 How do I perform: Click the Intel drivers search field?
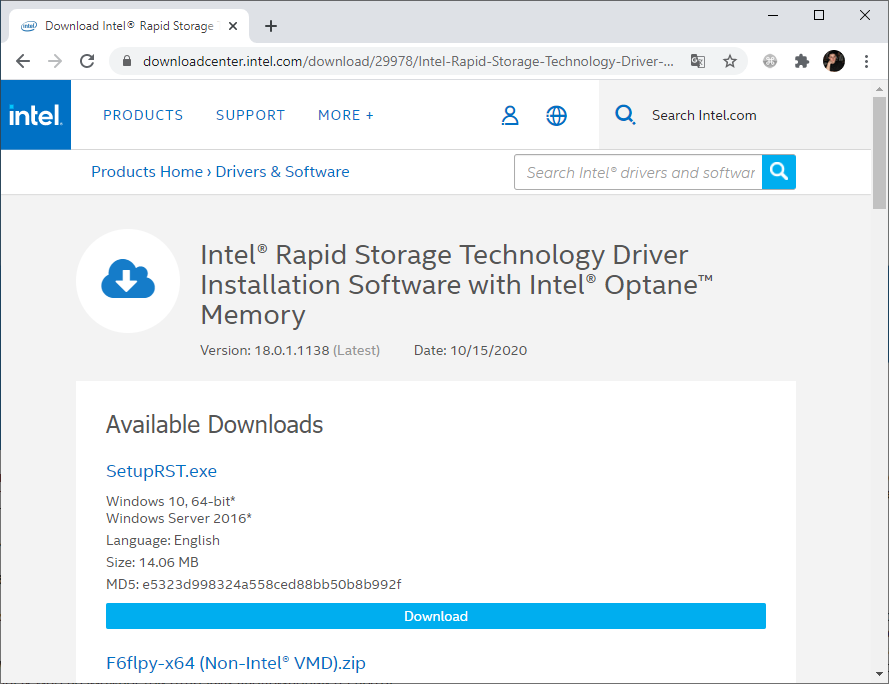coord(638,171)
